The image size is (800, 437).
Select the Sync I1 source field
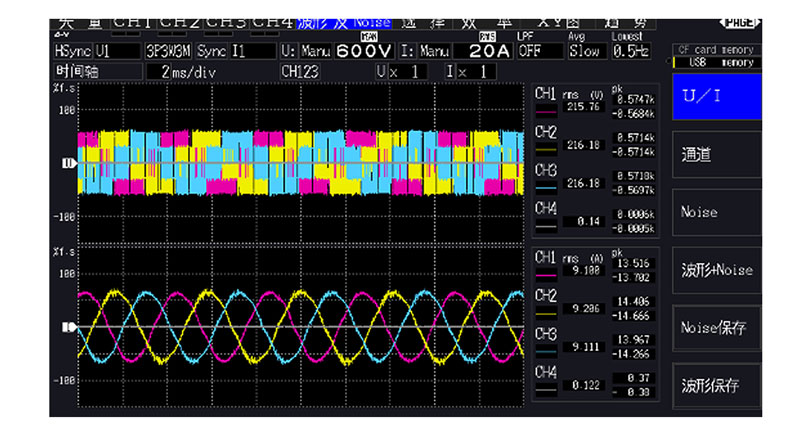[237, 51]
